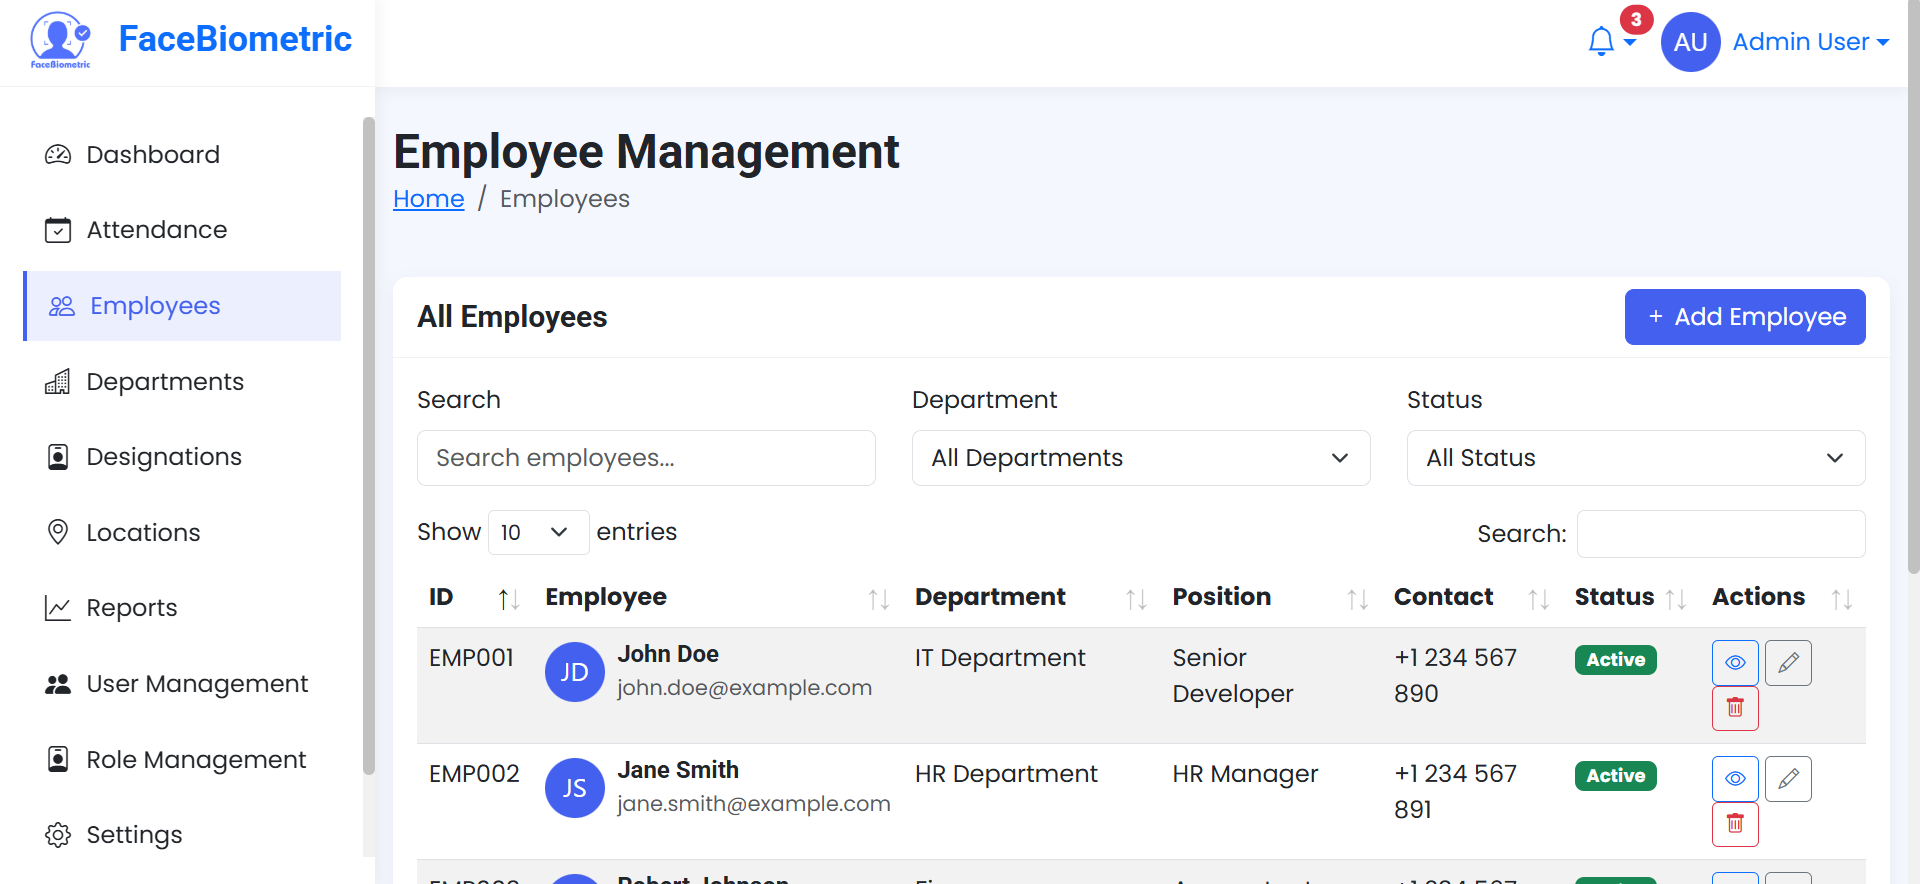The height and width of the screenshot is (884, 1920).
Task: Click the FaceBiometric logo icon
Action: (x=60, y=40)
